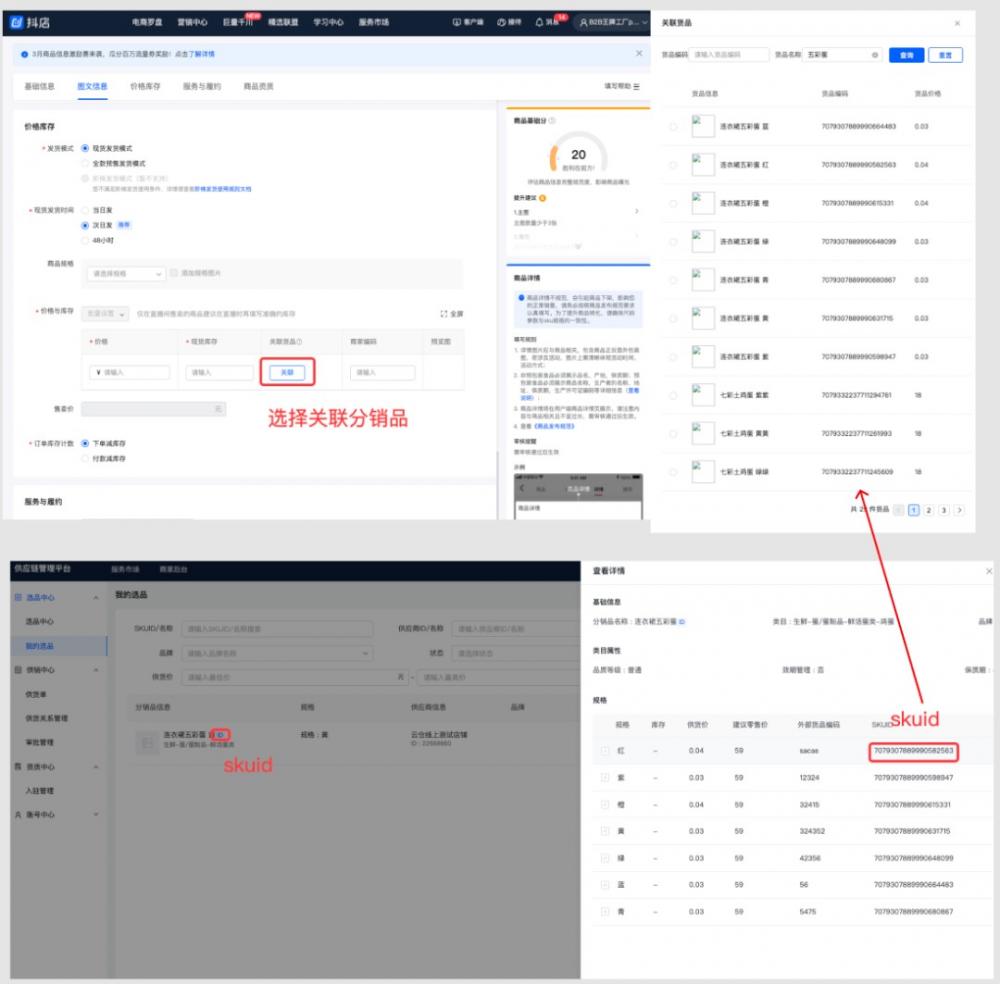Image resolution: width=1000 pixels, height=984 pixels.
Task: Select 48小时 radio option
Action: 85,240
